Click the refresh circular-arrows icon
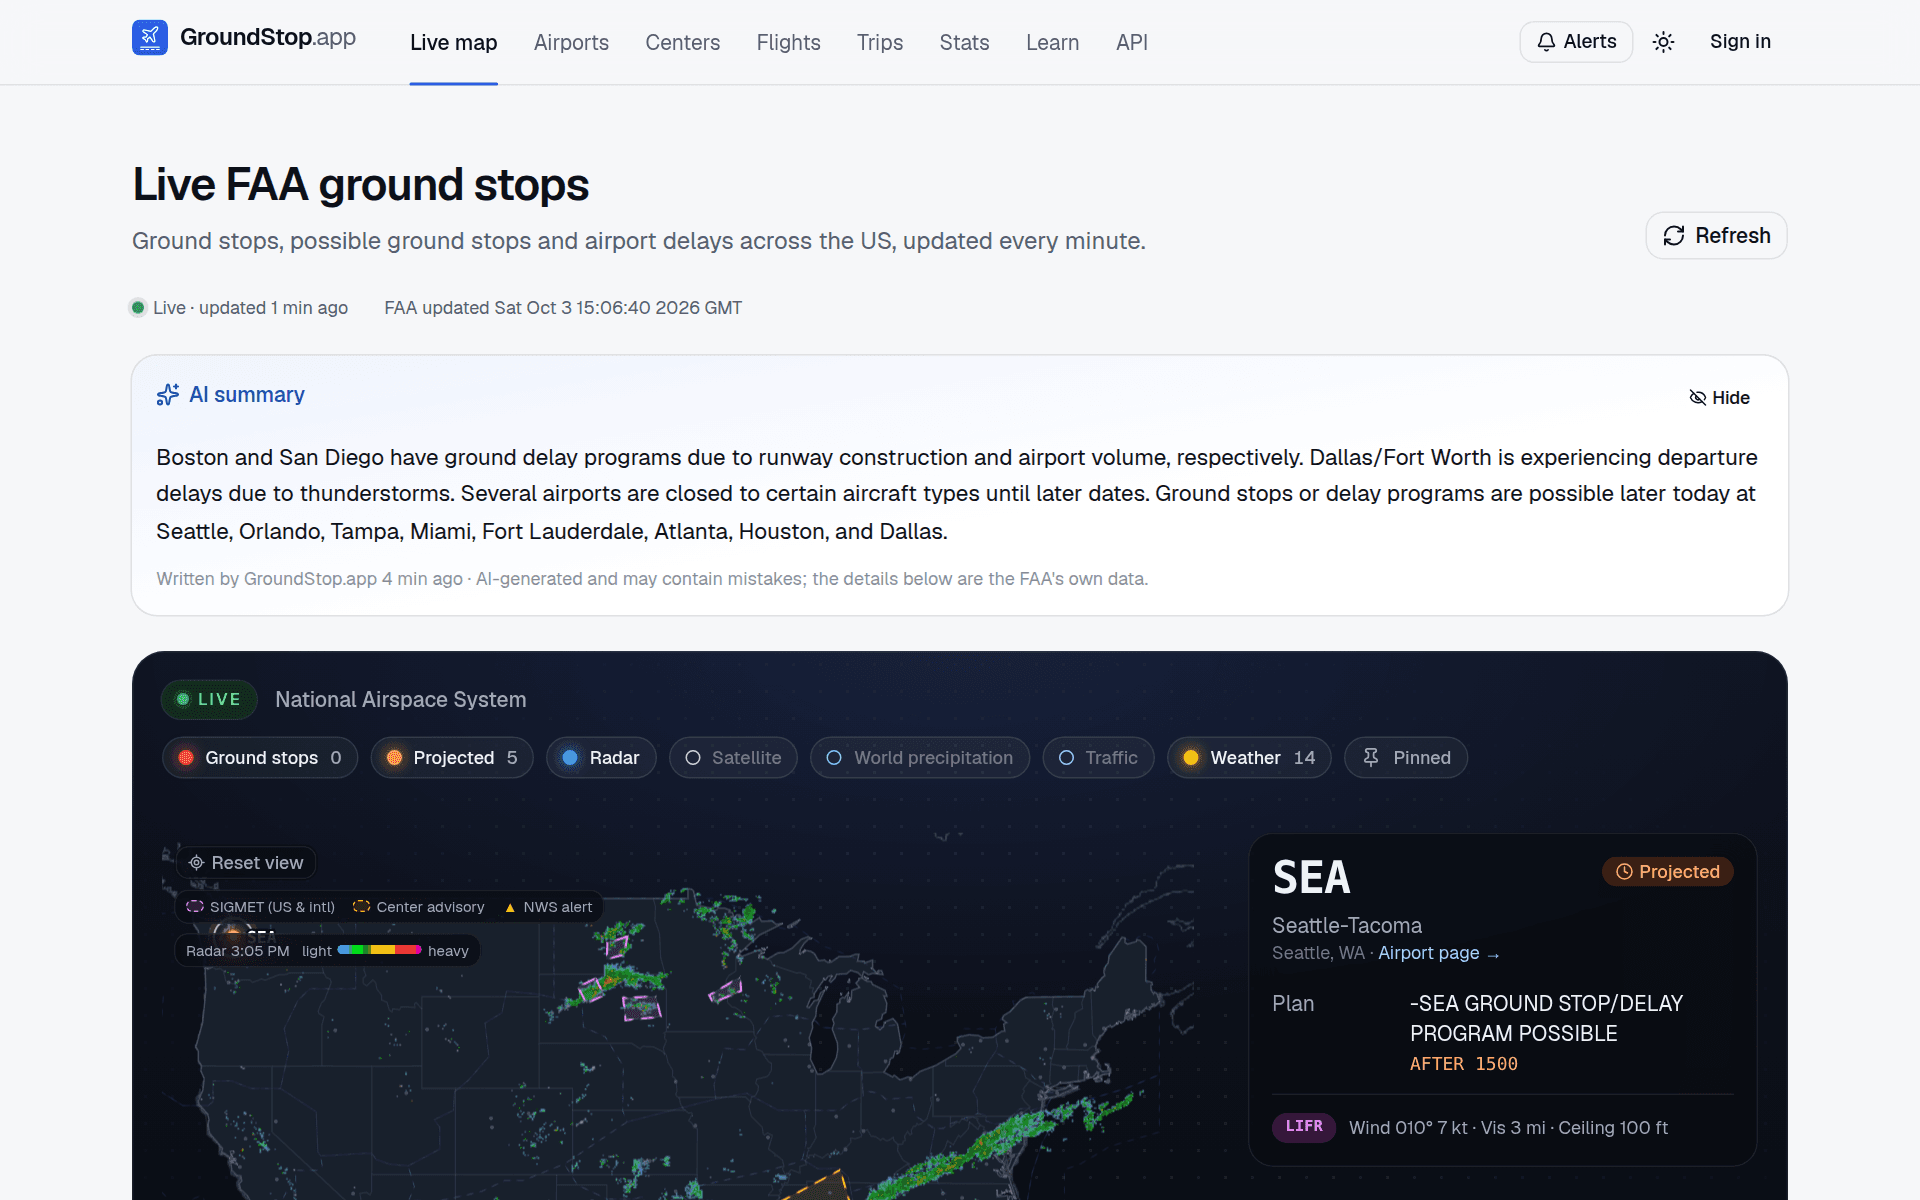The height and width of the screenshot is (1200, 1920). pos(1674,236)
